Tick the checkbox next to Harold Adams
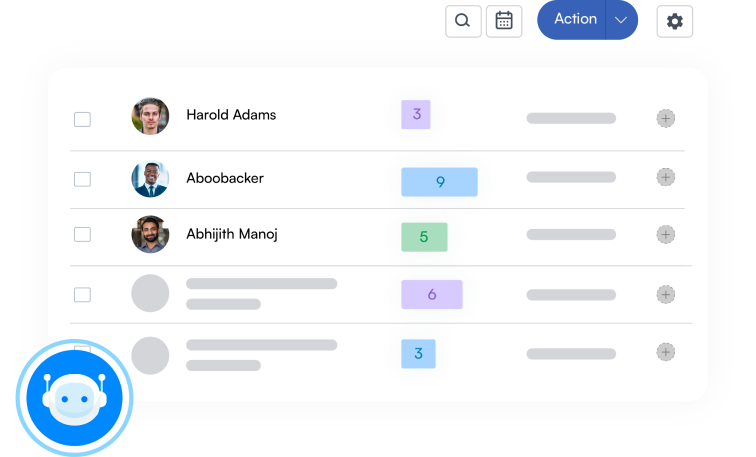Screen dimensions: 756x457 pyautogui.click(x=82, y=119)
